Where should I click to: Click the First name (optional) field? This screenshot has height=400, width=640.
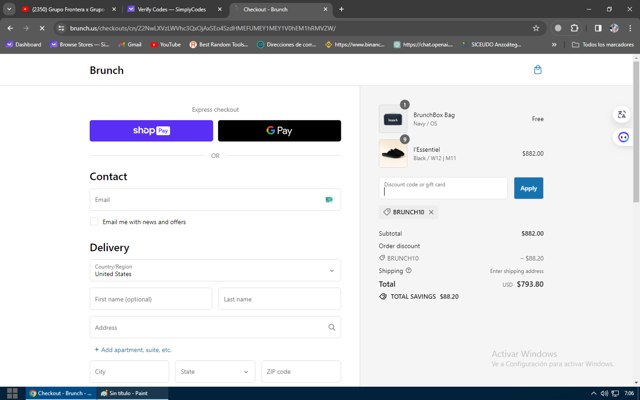coord(151,299)
